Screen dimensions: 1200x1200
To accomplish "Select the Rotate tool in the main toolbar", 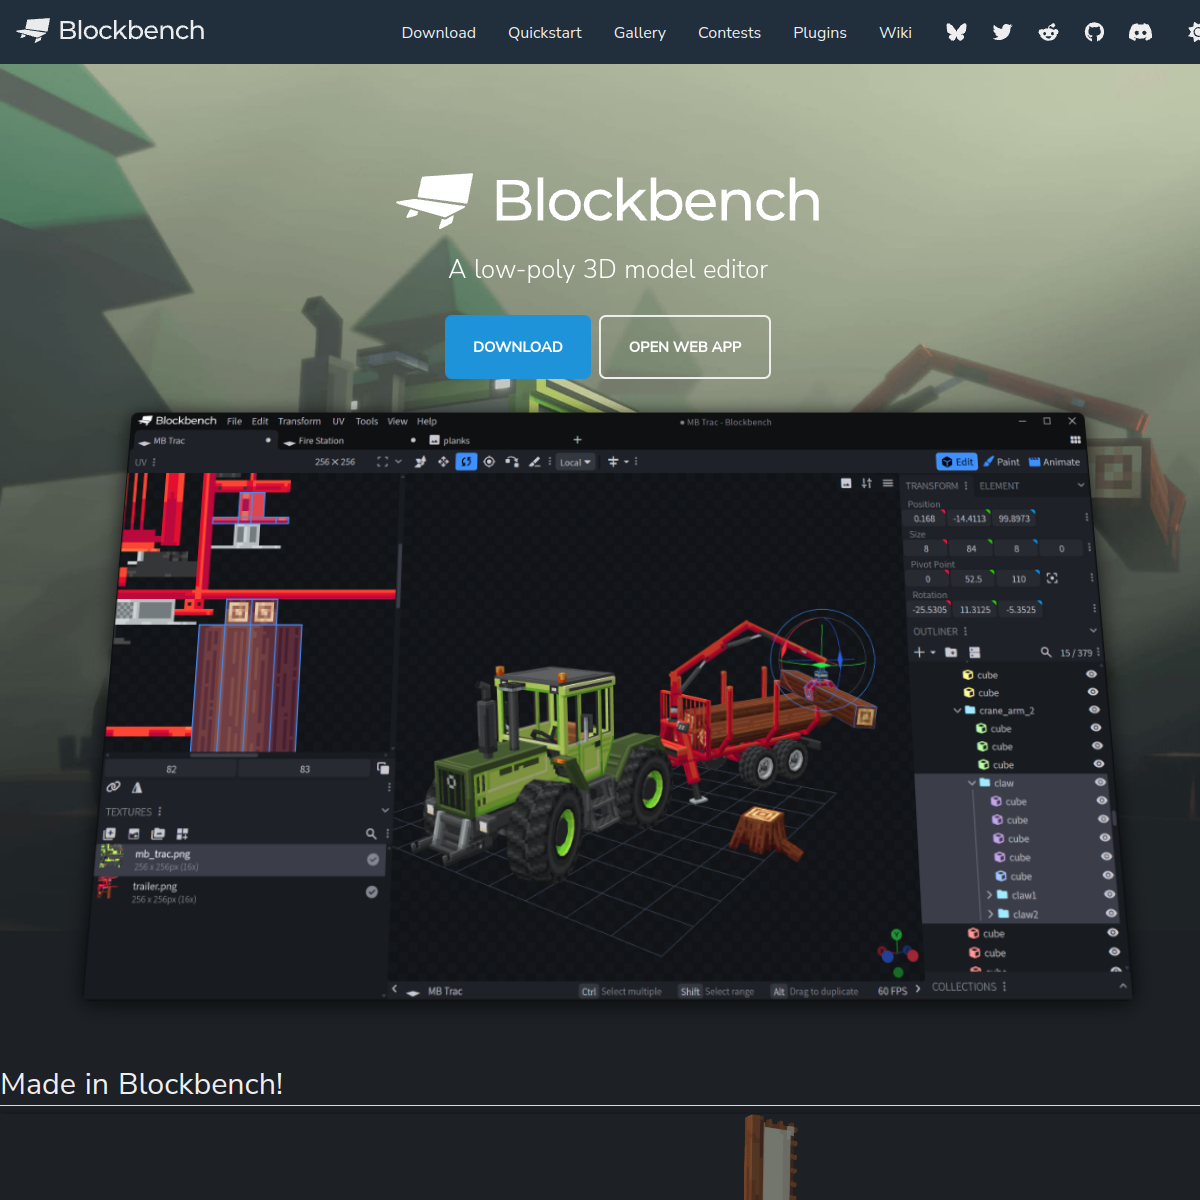I will pos(466,461).
